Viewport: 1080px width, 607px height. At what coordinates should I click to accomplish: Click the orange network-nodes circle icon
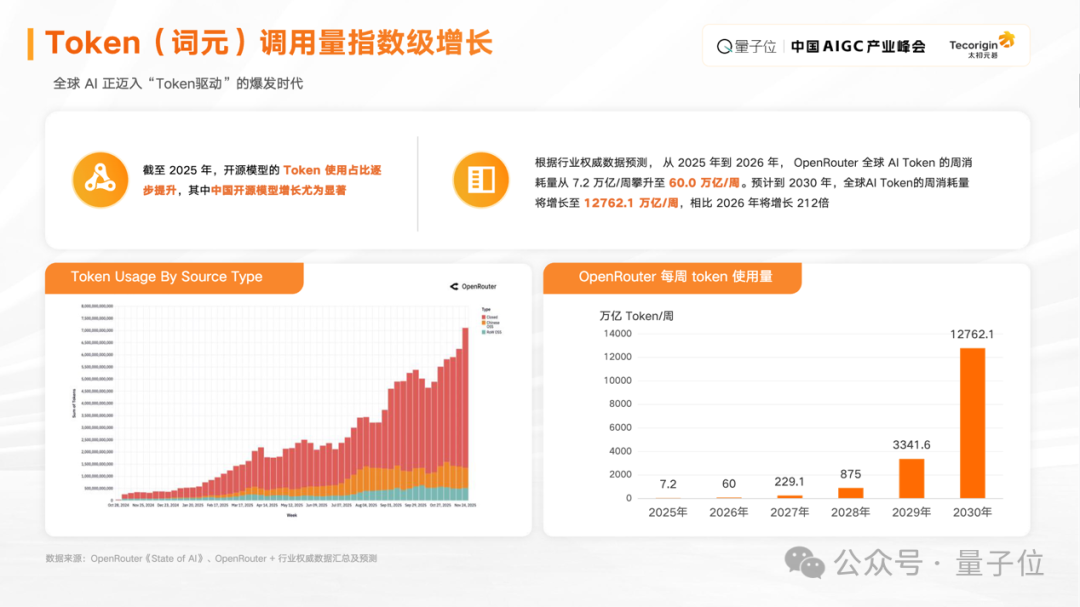click(x=101, y=180)
